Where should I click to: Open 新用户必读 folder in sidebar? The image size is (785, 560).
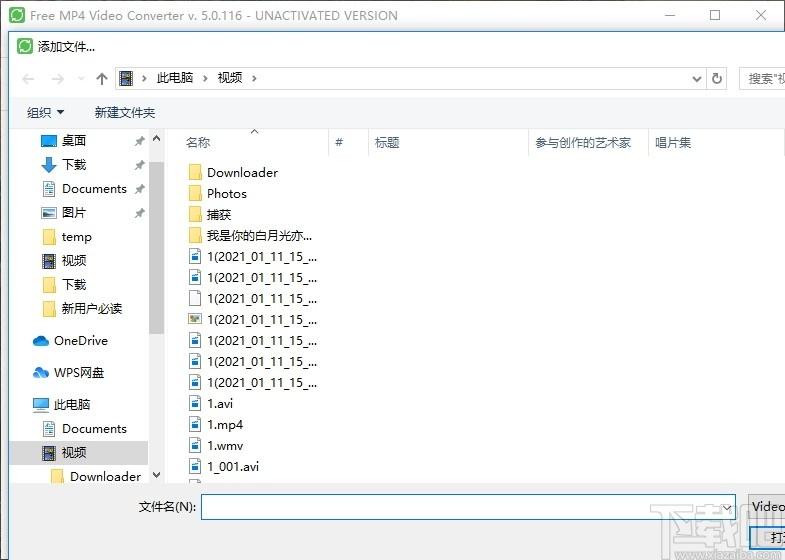point(92,309)
